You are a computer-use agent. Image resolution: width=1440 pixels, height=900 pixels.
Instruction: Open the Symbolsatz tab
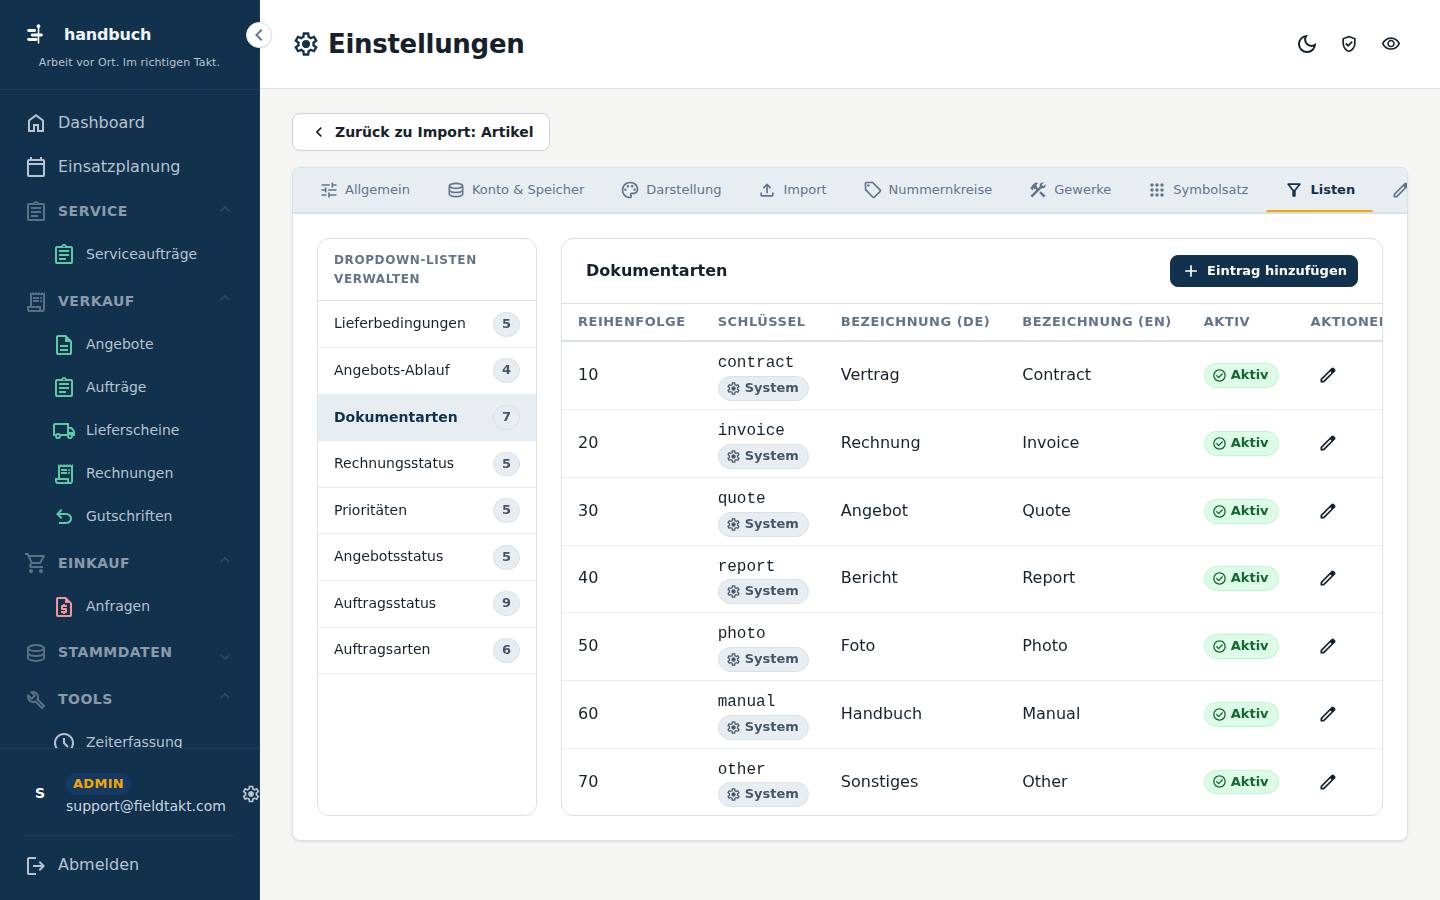[x=1198, y=190]
